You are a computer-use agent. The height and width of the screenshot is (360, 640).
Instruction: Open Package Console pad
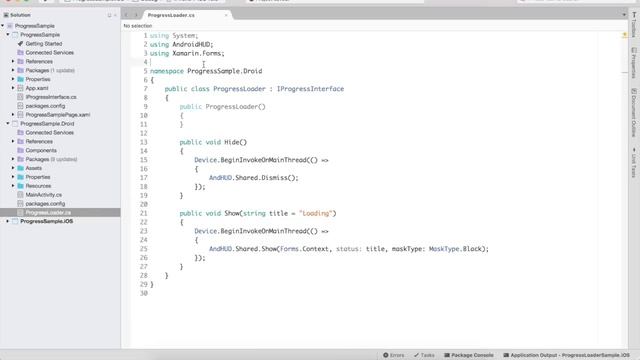[x=469, y=355]
